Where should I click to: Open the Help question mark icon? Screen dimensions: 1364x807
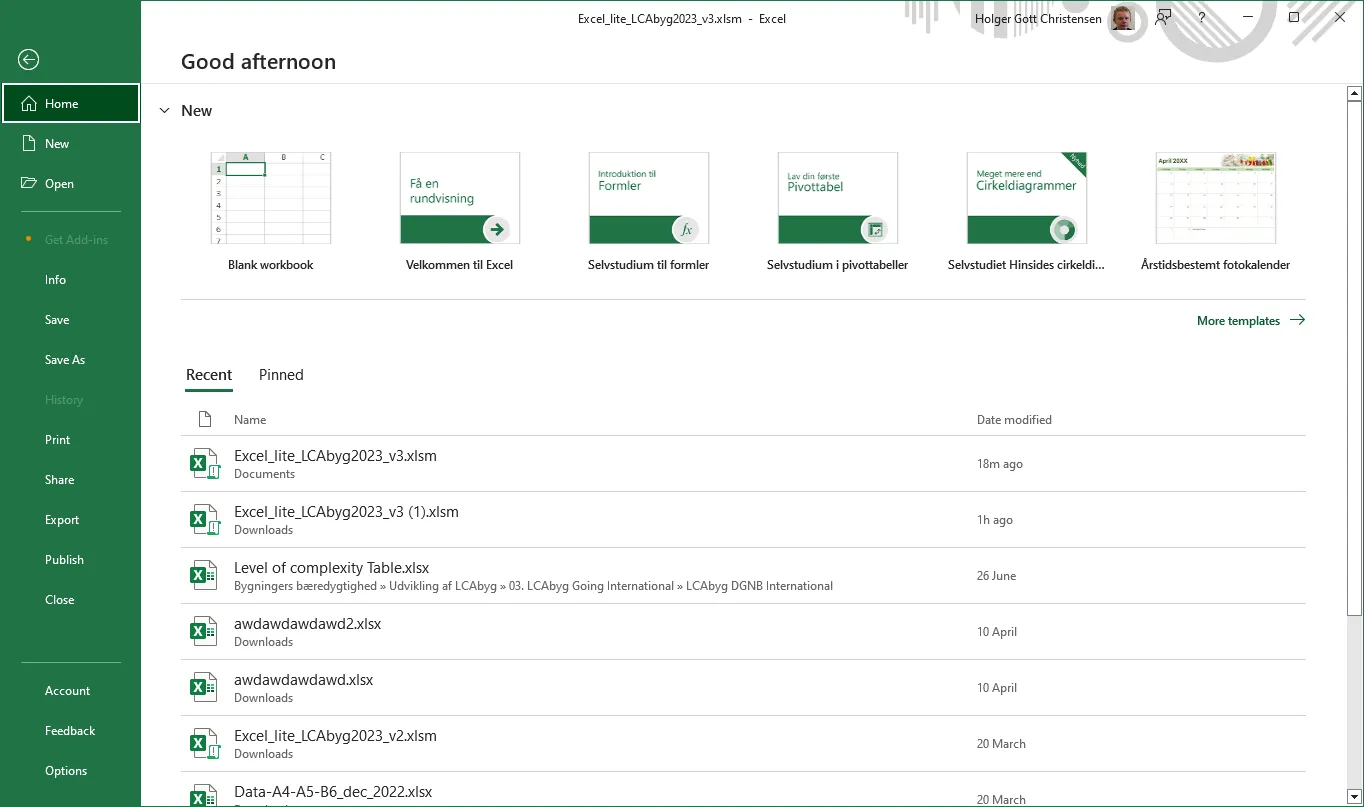[1202, 18]
